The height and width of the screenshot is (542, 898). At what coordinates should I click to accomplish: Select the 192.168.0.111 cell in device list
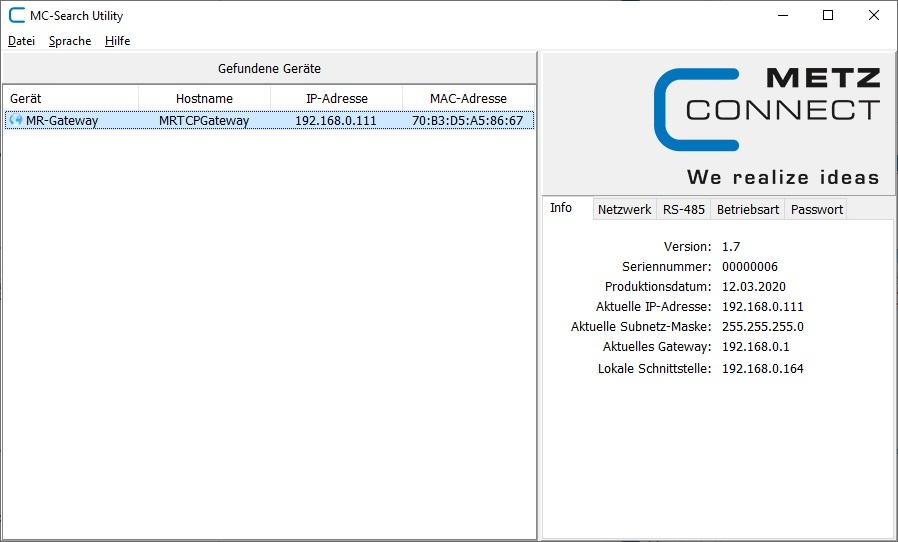pos(336,121)
